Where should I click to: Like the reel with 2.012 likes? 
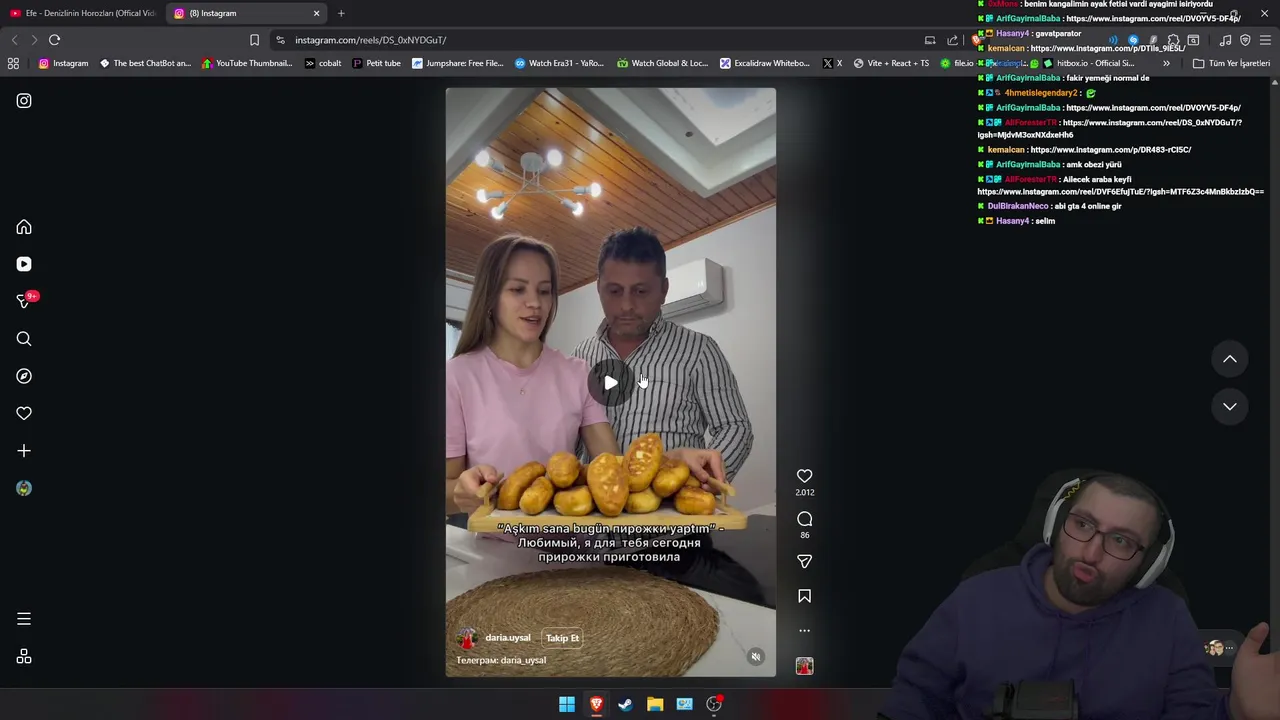(x=804, y=476)
